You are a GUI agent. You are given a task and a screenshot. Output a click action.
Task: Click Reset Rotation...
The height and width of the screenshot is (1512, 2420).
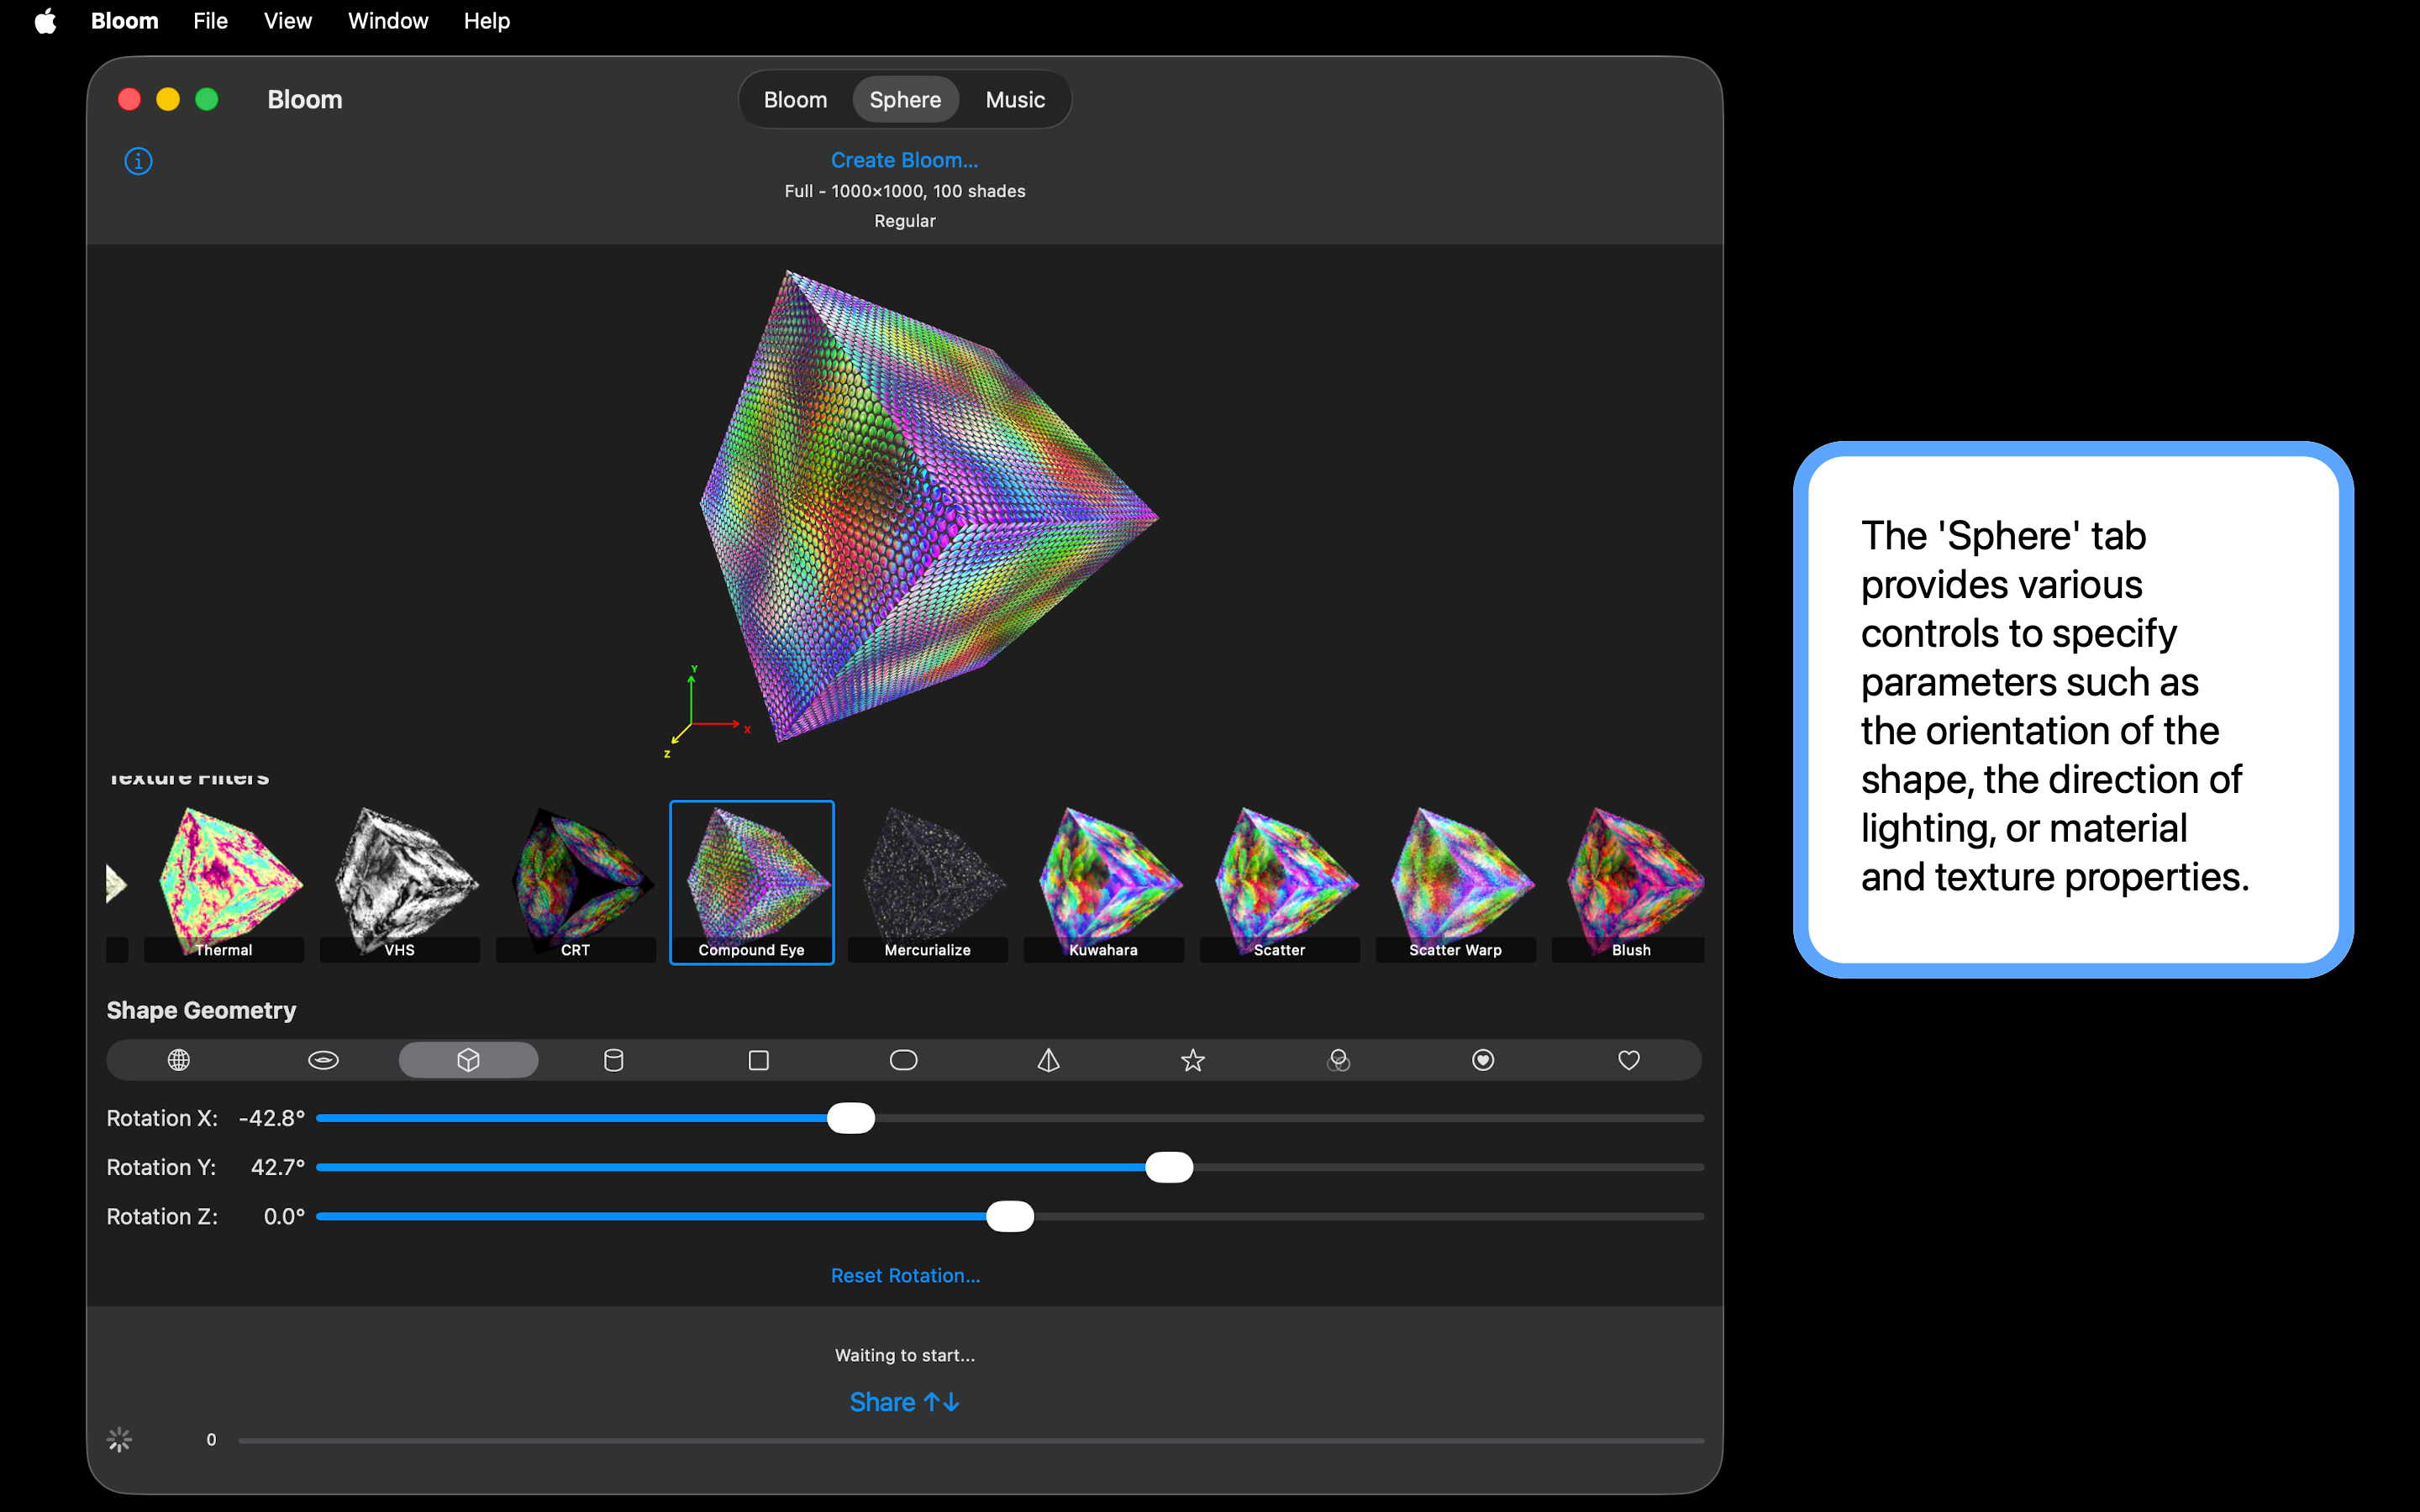[x=905, y=1275]
